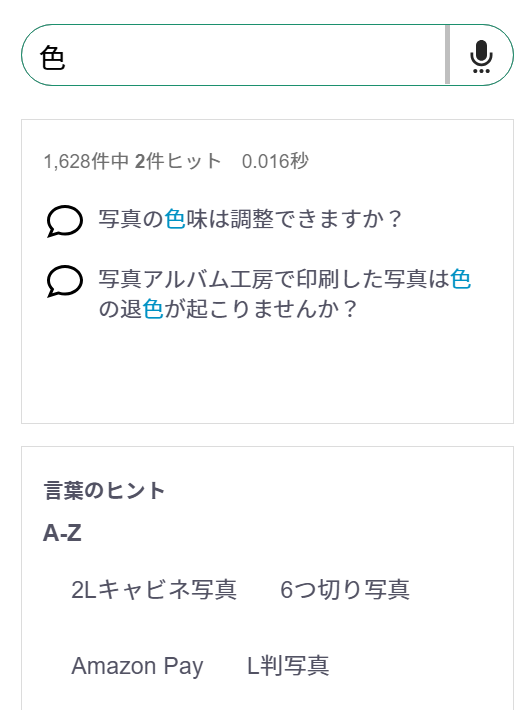Choose the Amazon Pay word hint

[x=137, y=666]
